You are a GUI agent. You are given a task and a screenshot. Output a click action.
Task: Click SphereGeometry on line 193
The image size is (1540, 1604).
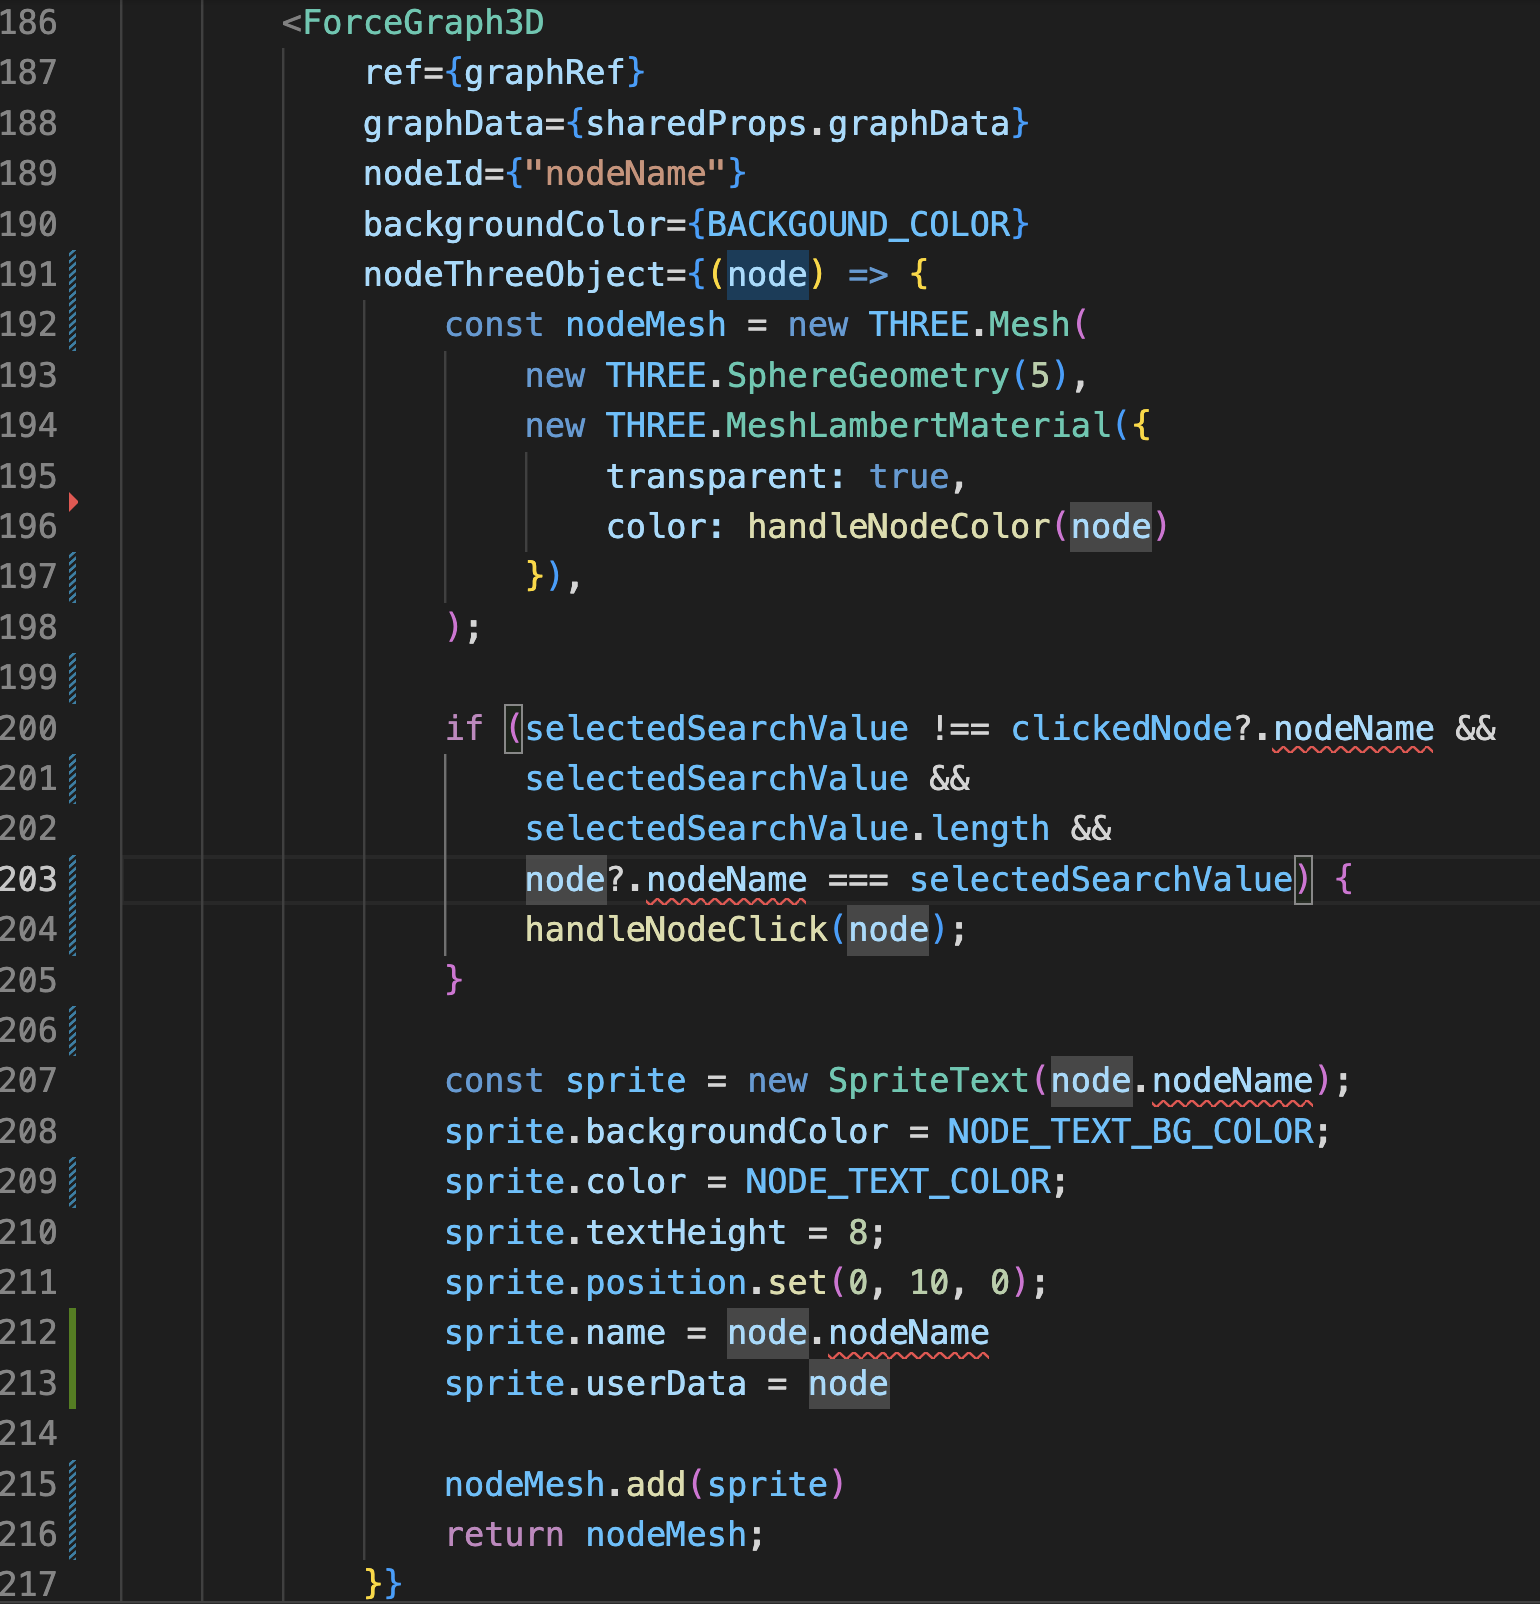(x=868, y=375)
